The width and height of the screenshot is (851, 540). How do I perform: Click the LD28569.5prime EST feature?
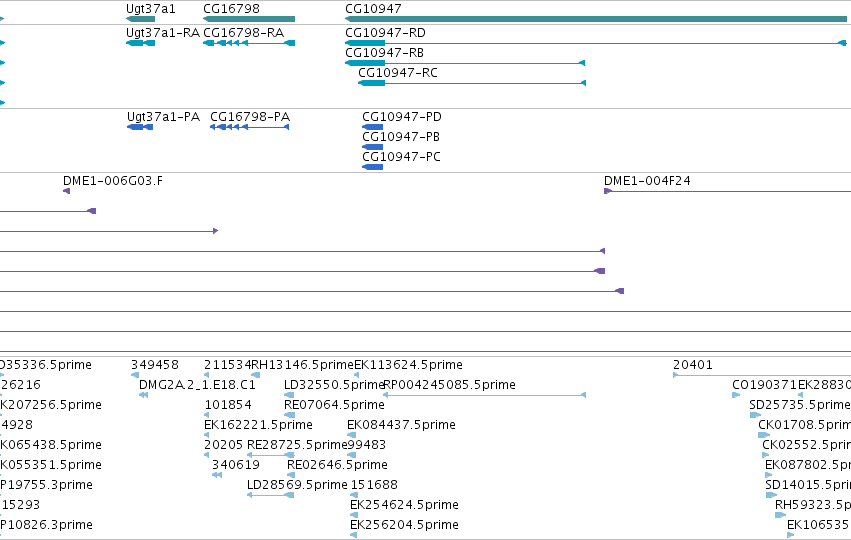(270, 495)
